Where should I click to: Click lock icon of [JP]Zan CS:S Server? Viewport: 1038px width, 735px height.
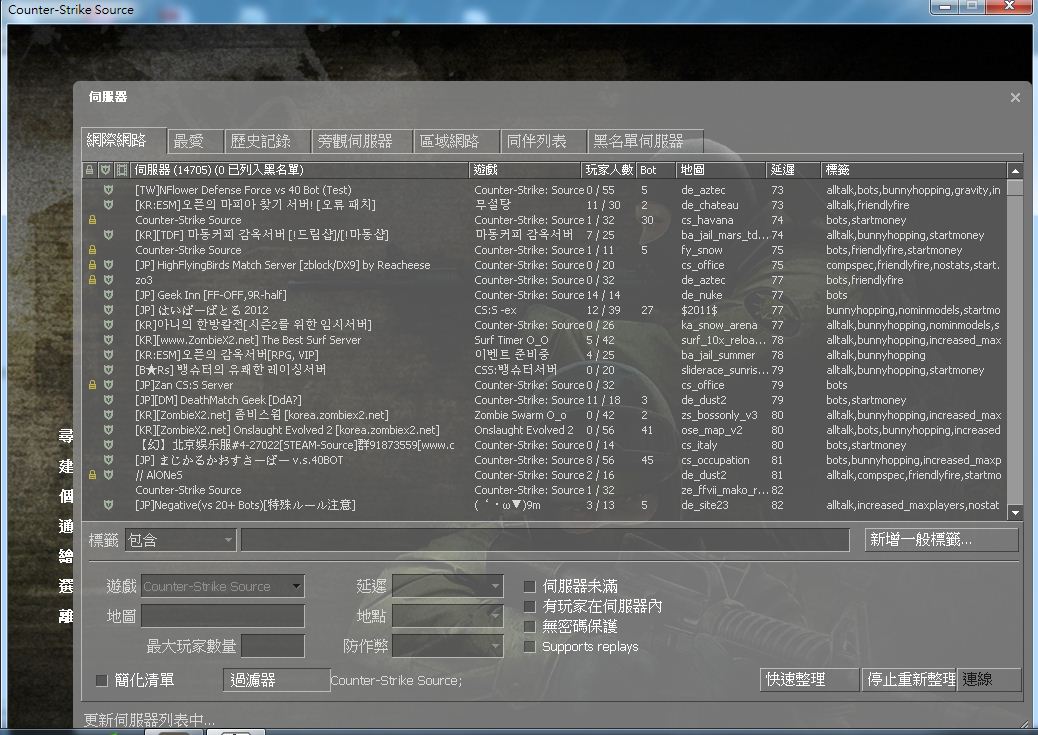tap(93, 385)
